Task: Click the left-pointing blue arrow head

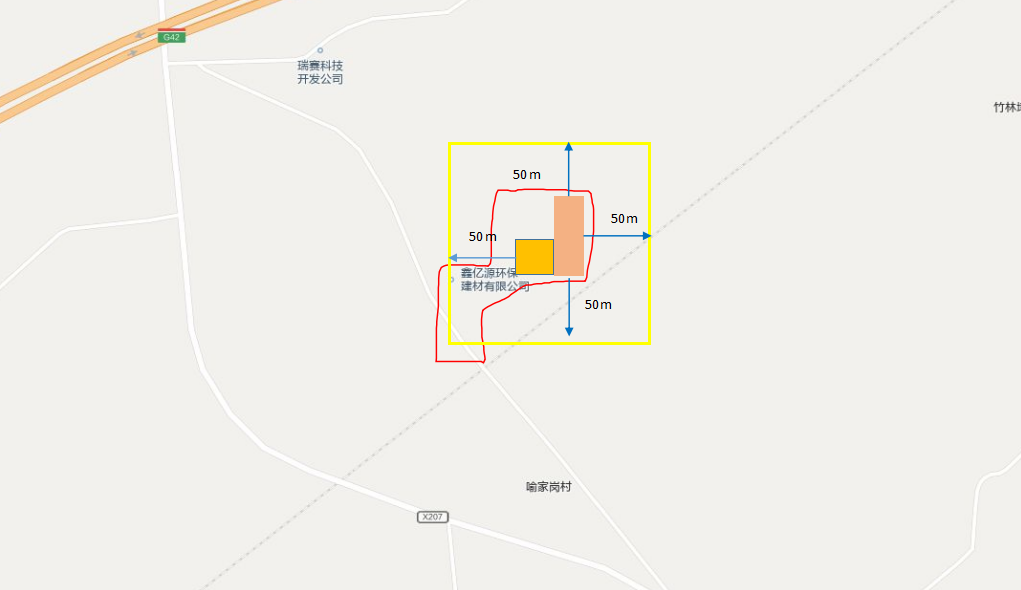Action: tap(453, 258)
